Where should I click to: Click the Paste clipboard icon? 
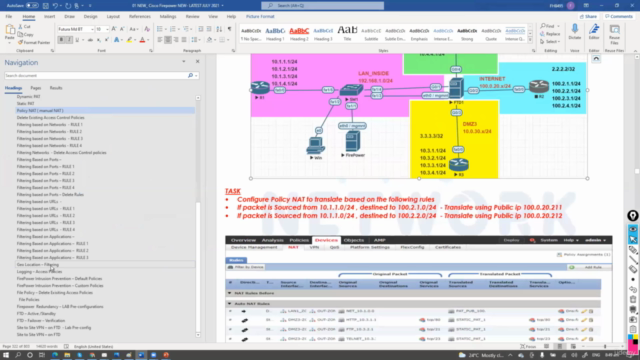point(10,30)
